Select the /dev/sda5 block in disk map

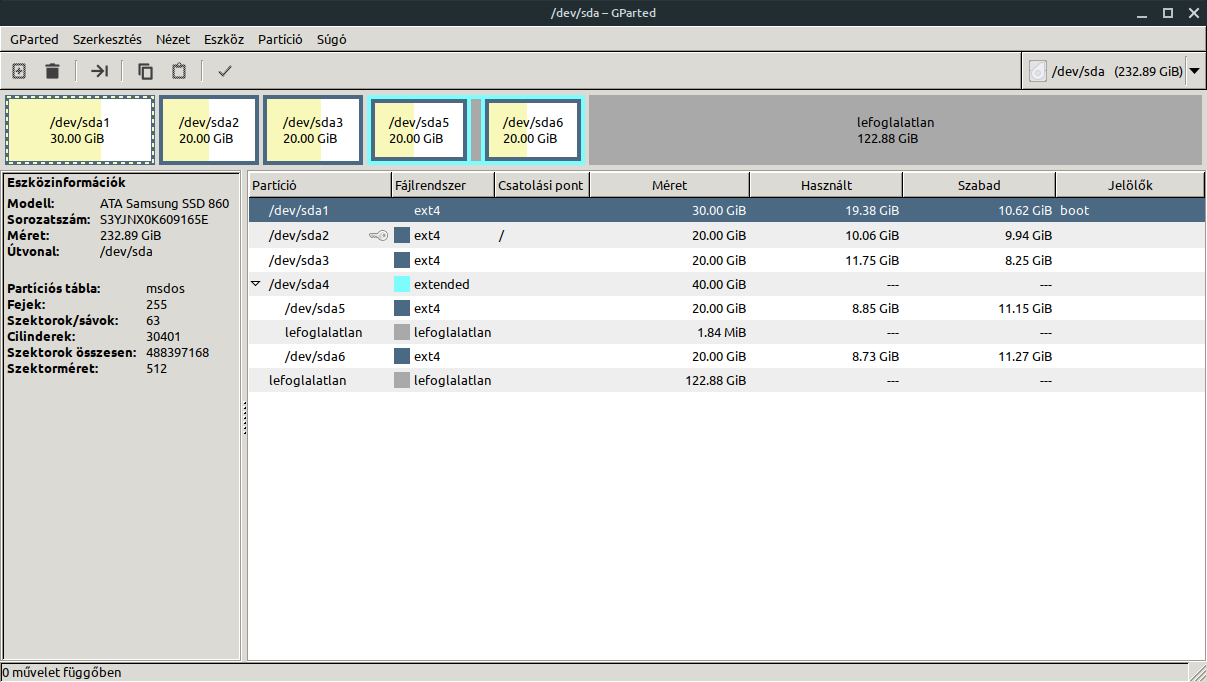click(x=419, y=130)
